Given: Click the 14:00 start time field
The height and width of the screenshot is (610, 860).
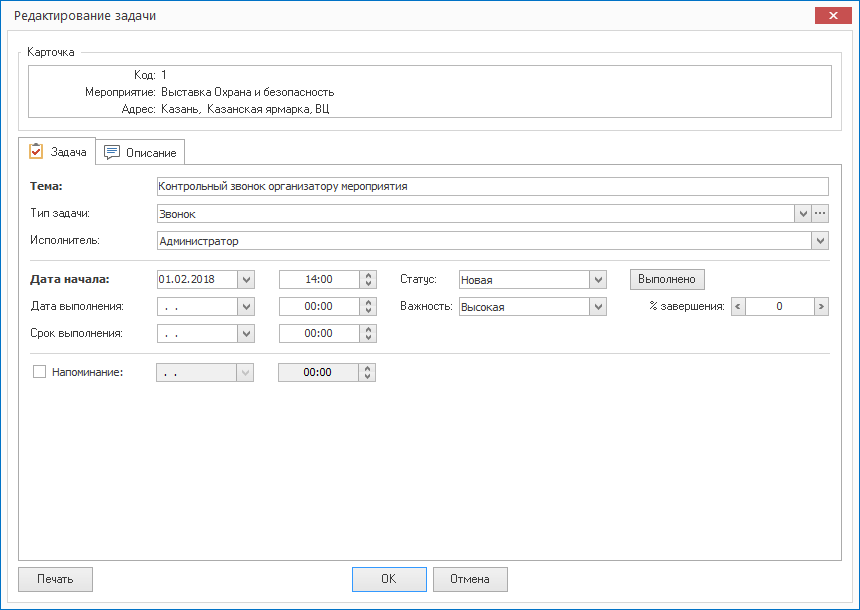Looking at the screenshot, I should pyautogui.click(x=319, y=279).
